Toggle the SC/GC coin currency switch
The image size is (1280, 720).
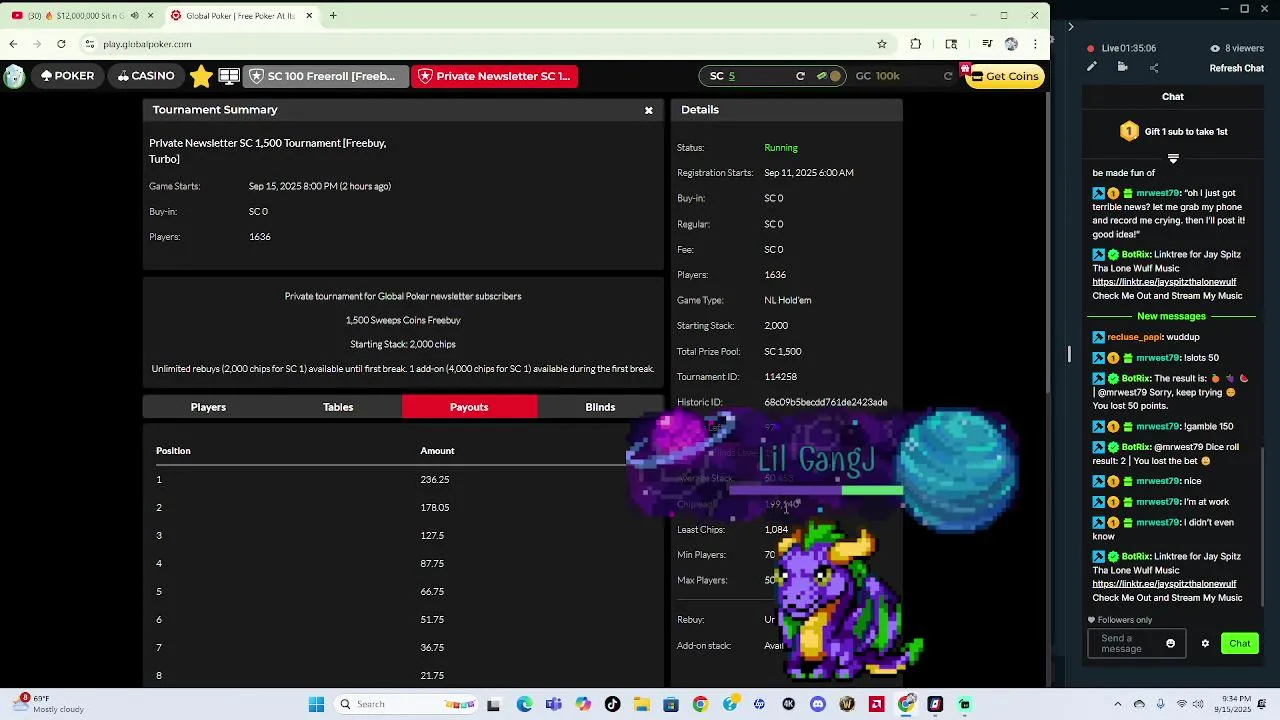click(829, 76)
